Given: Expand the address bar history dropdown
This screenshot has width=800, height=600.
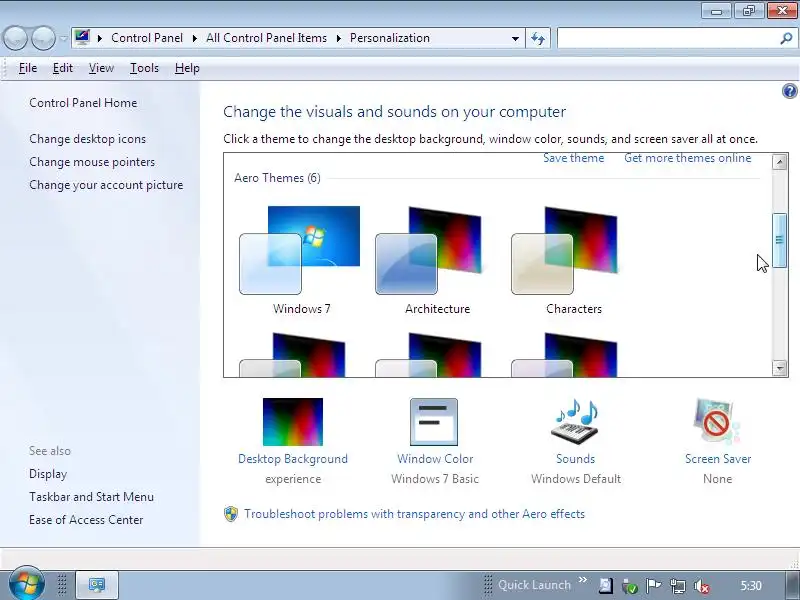Looking at the screenshot, I should [515, 38].
